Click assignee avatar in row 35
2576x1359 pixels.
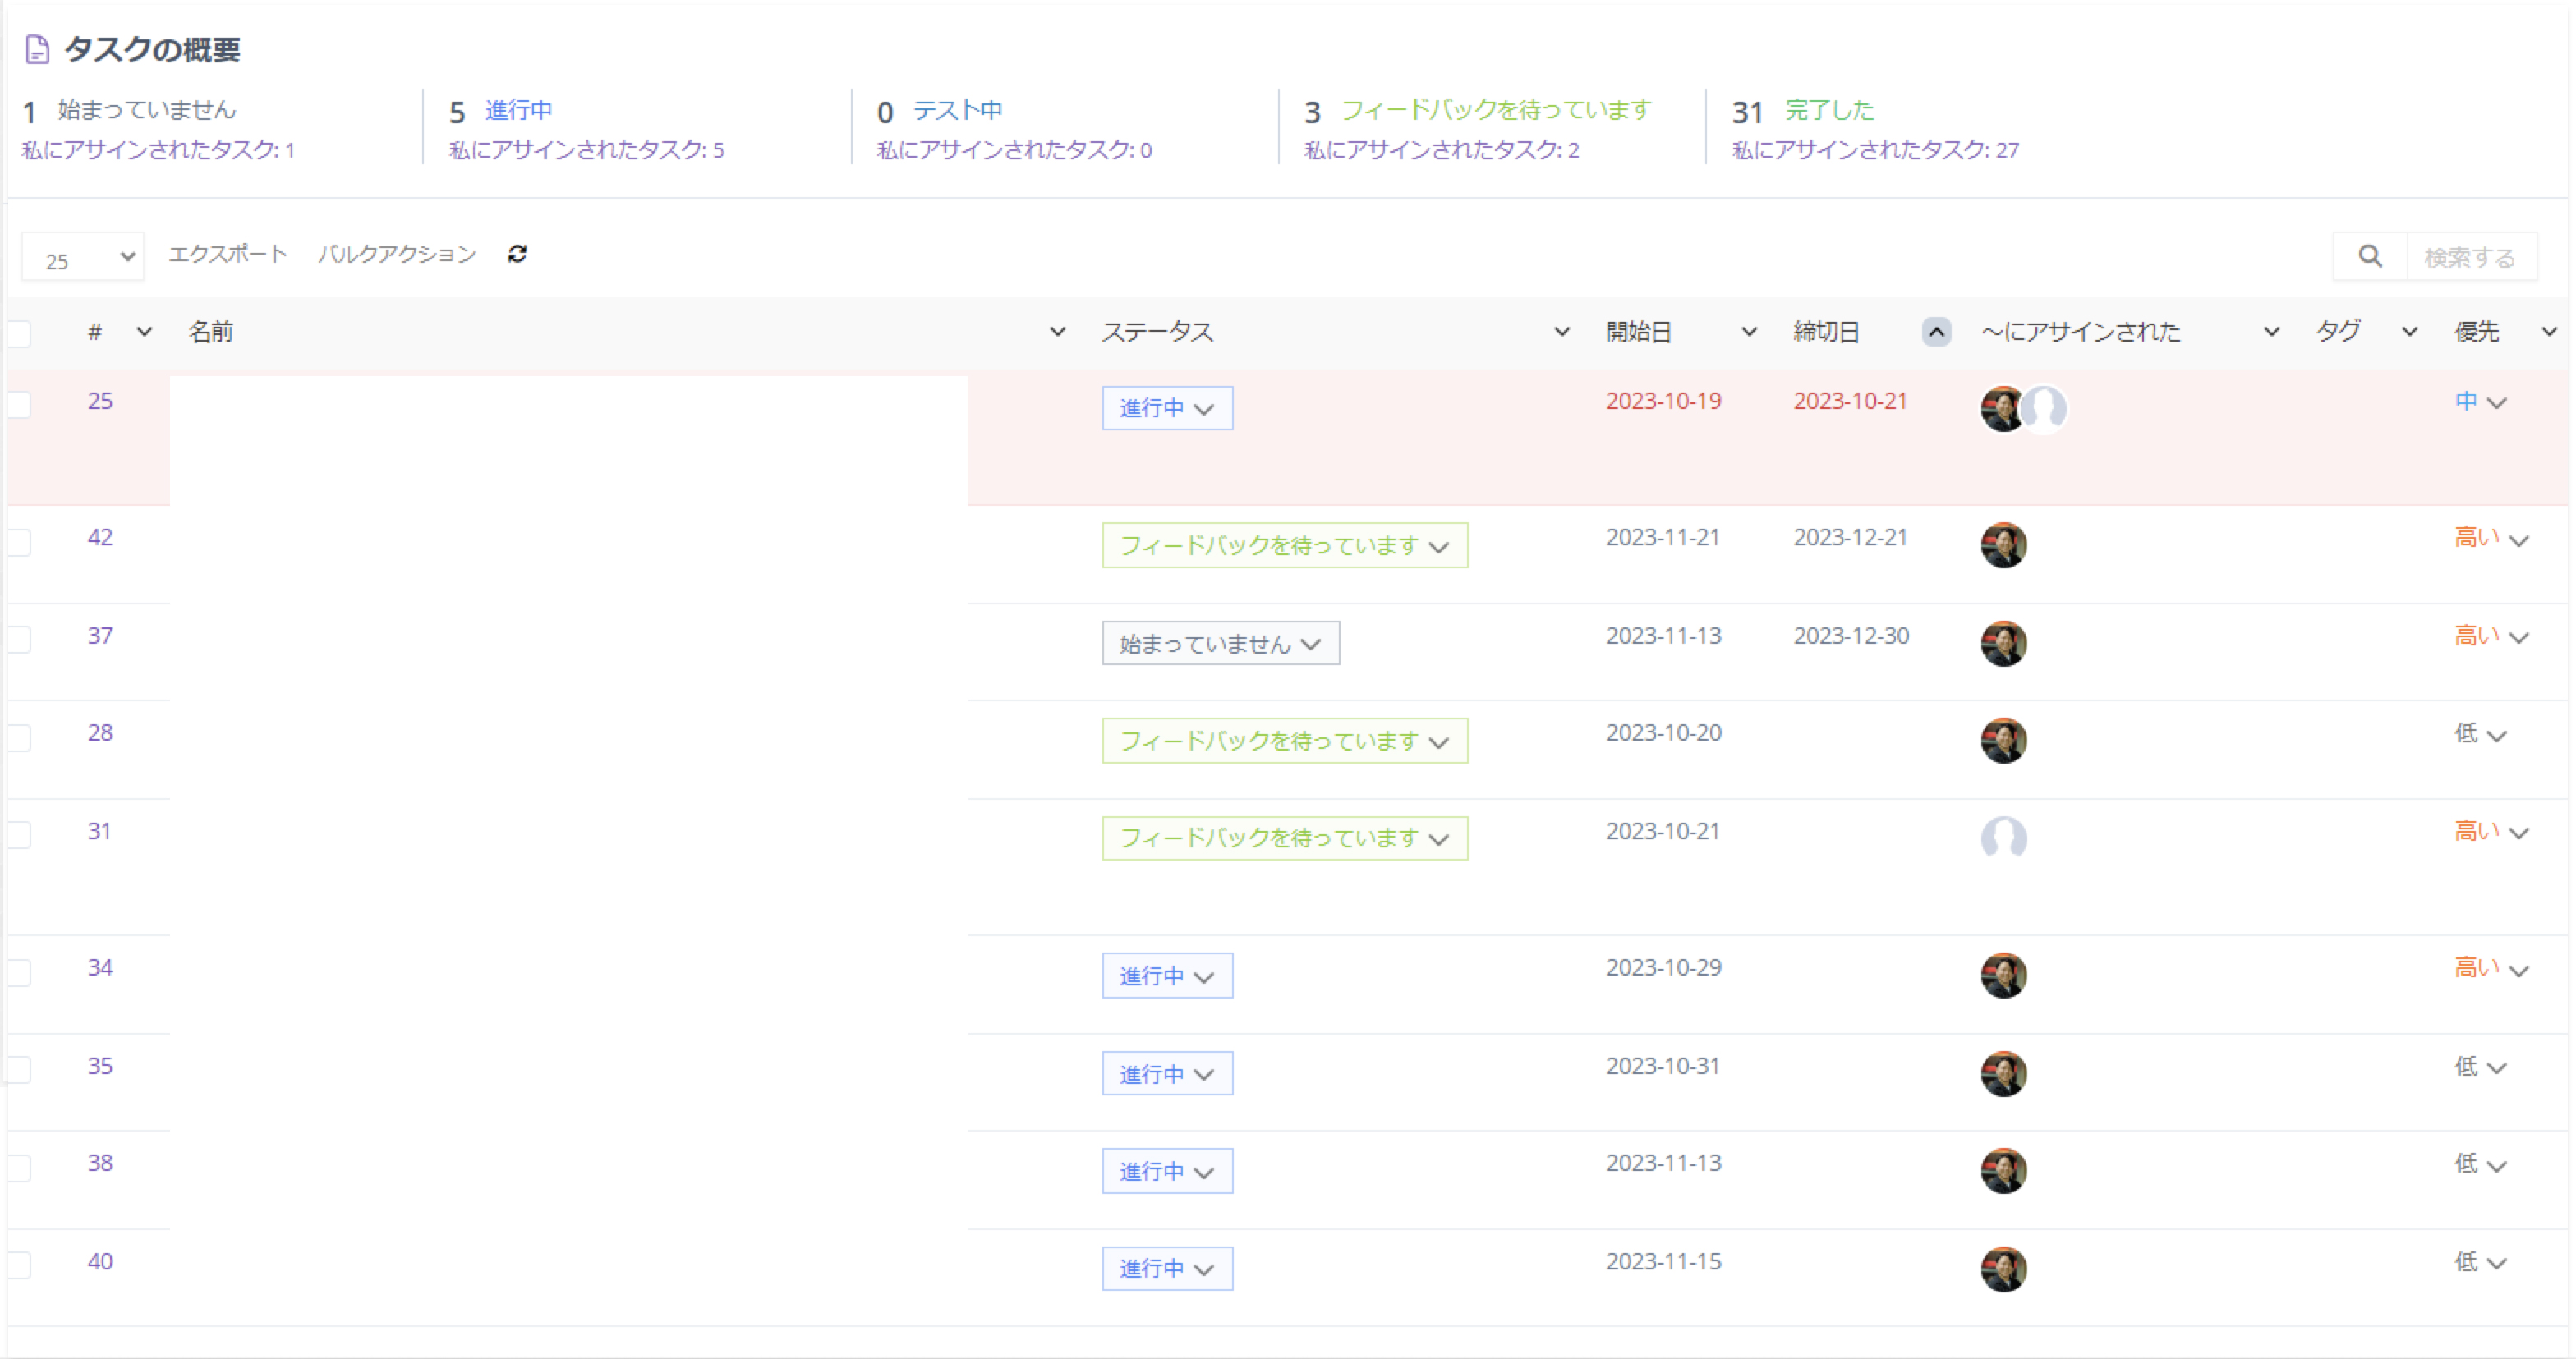pyautogui.click(x=2003, y=1074)
